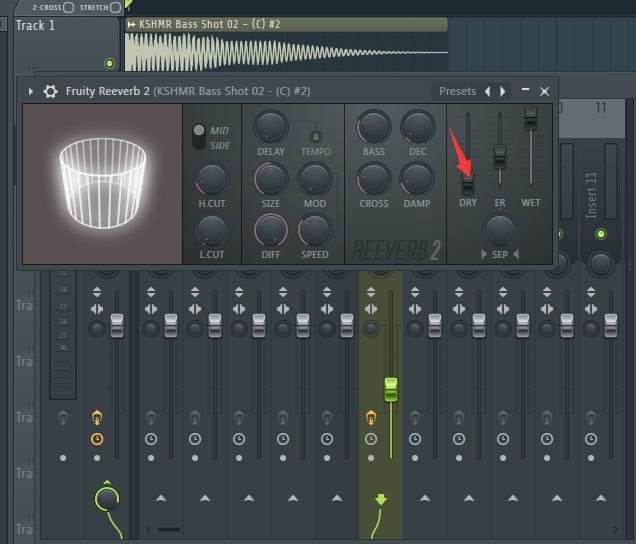Click the master channel swap stereo arrows

click(x=97, y=309)
